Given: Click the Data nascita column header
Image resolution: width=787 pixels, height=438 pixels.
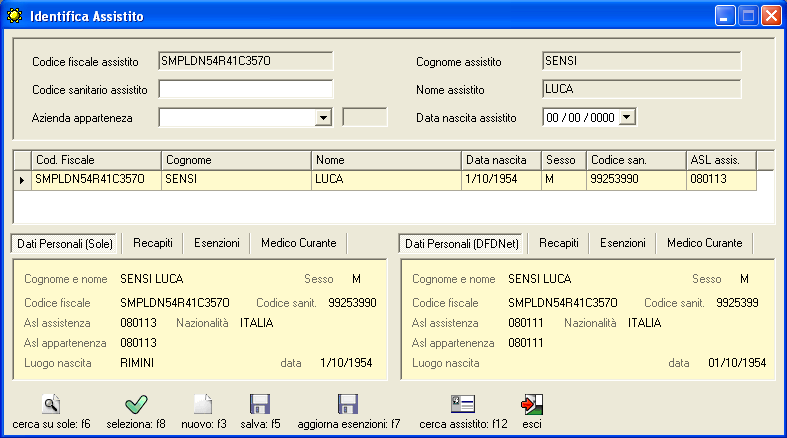Looking at the screenshot, I should click(500, 160).
